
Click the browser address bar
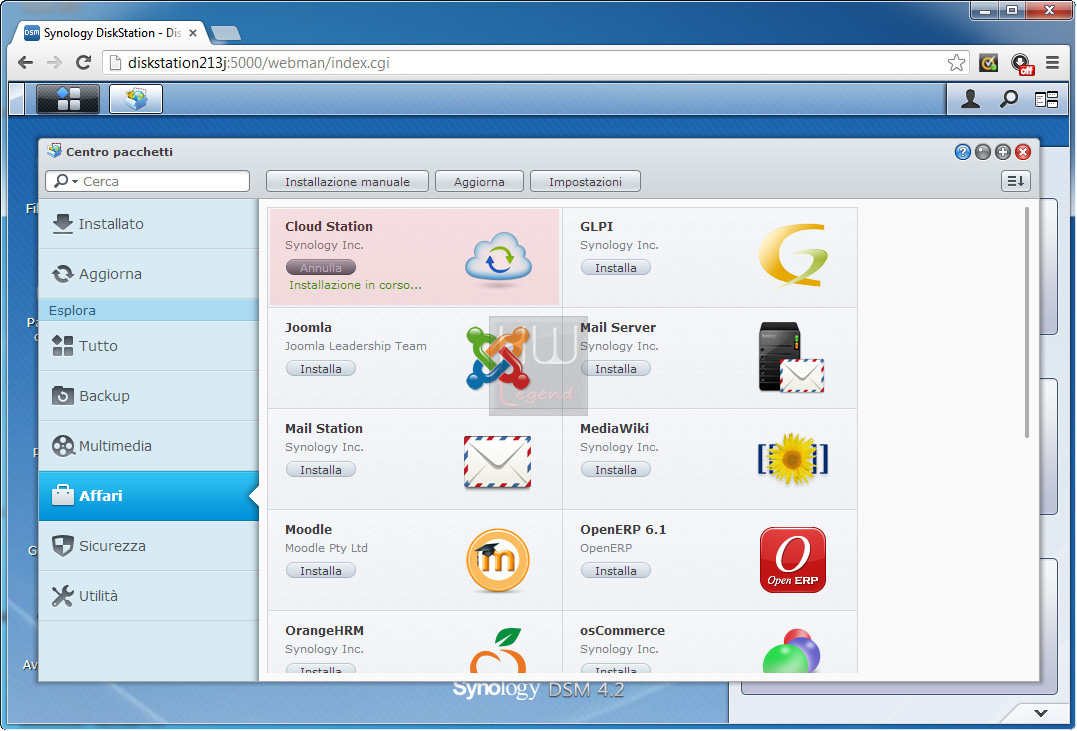(x=536, y=63)
